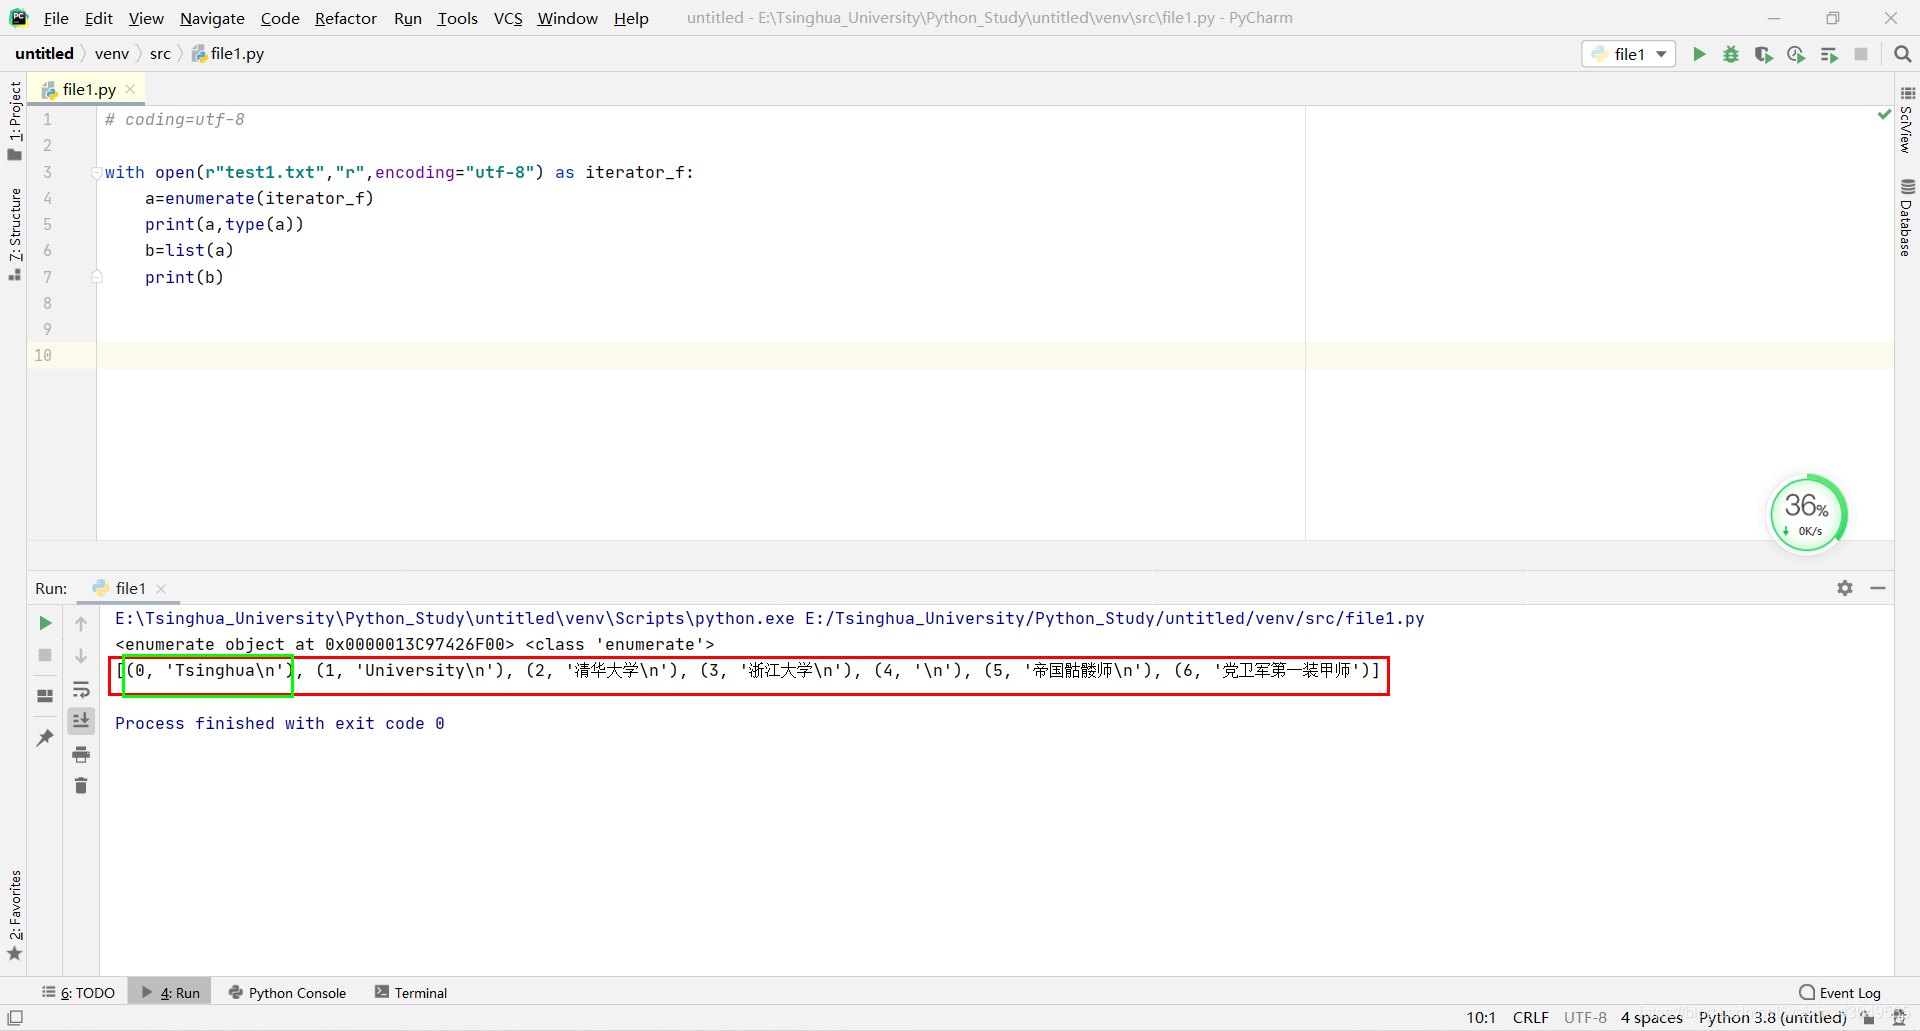Image resolution: width=1920 pixels, height=1031 pixels.
Task: Toggle soft-wrap in Run output
Action: (x=81, y=689)
